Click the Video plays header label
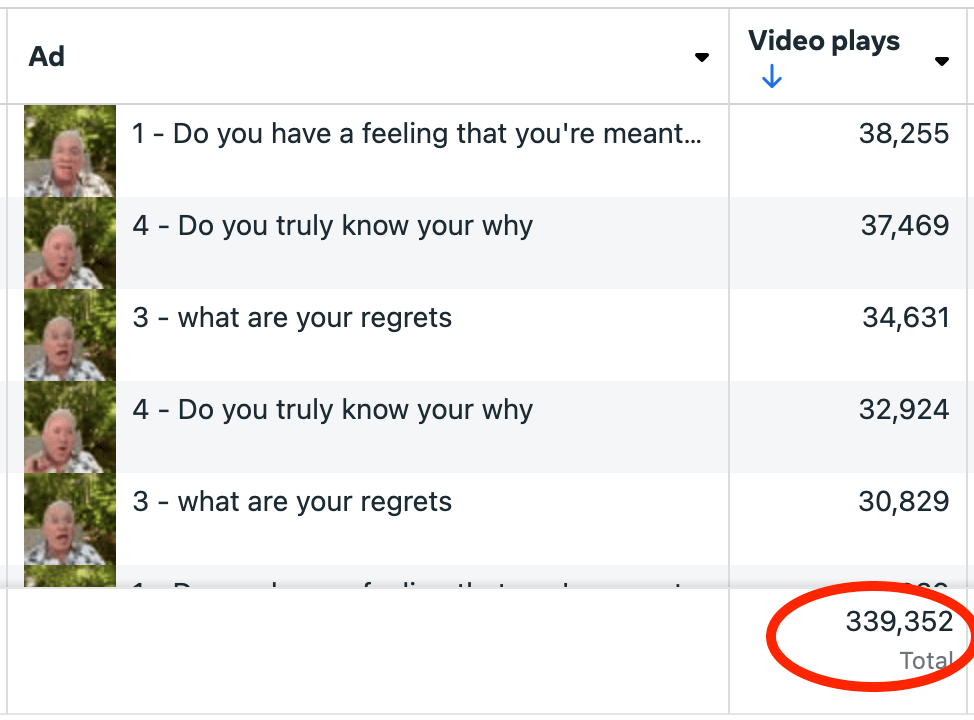This screenshot has height=720, width=974. tap(823, 41)
